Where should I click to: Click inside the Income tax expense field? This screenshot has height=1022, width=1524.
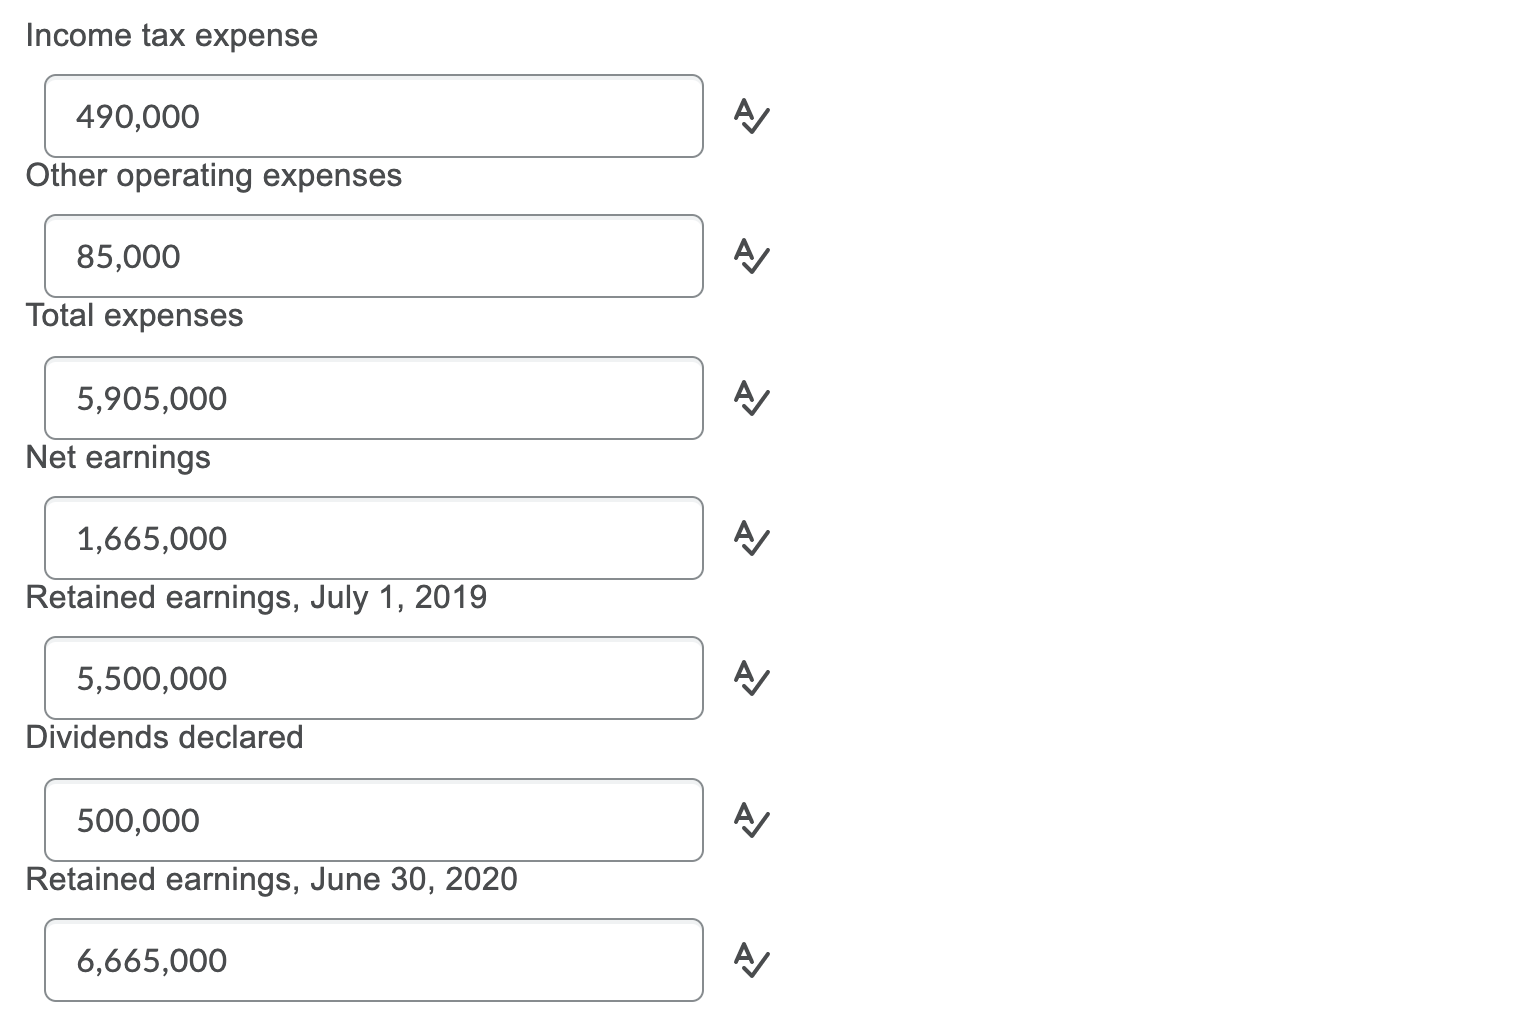pos(373,116)
